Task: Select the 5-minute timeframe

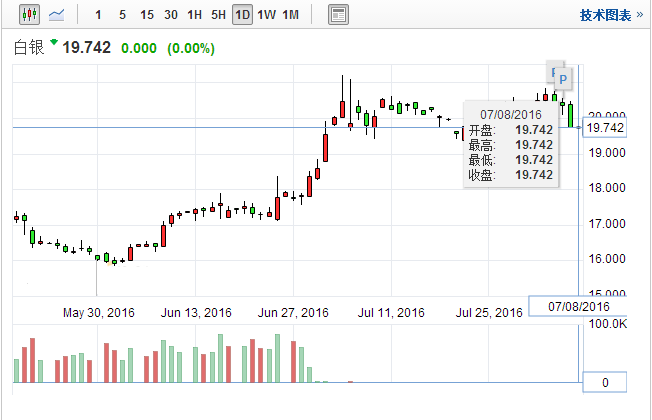Action: point(121,15)
